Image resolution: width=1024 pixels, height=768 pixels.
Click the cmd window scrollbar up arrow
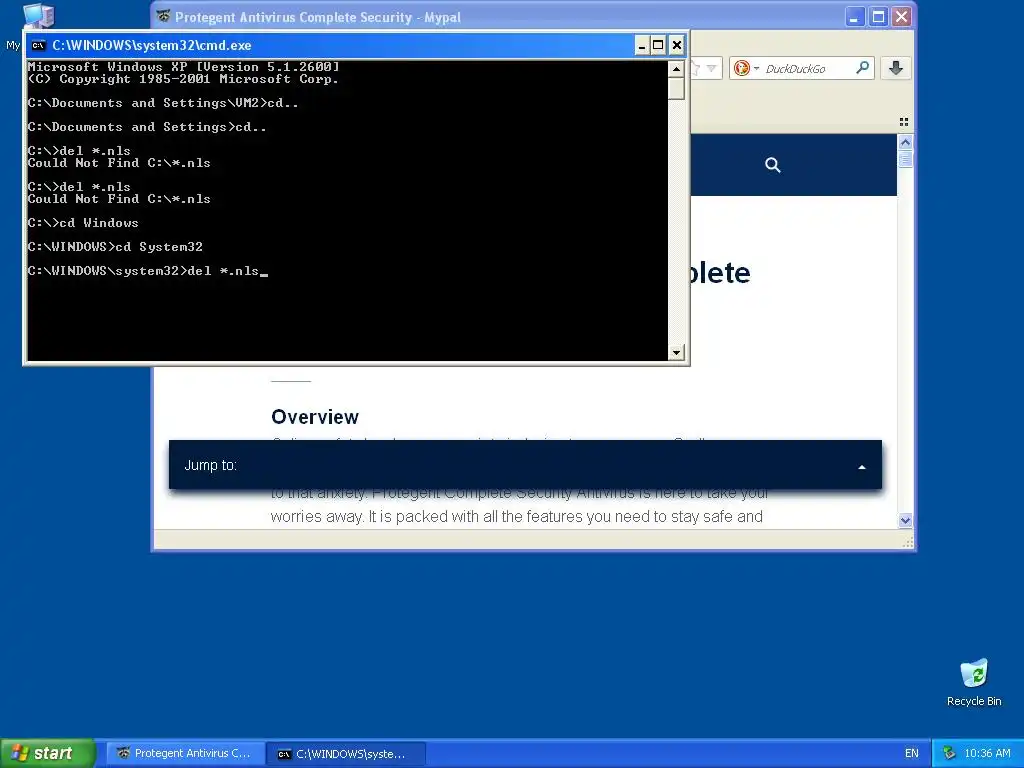pos(677,69)
